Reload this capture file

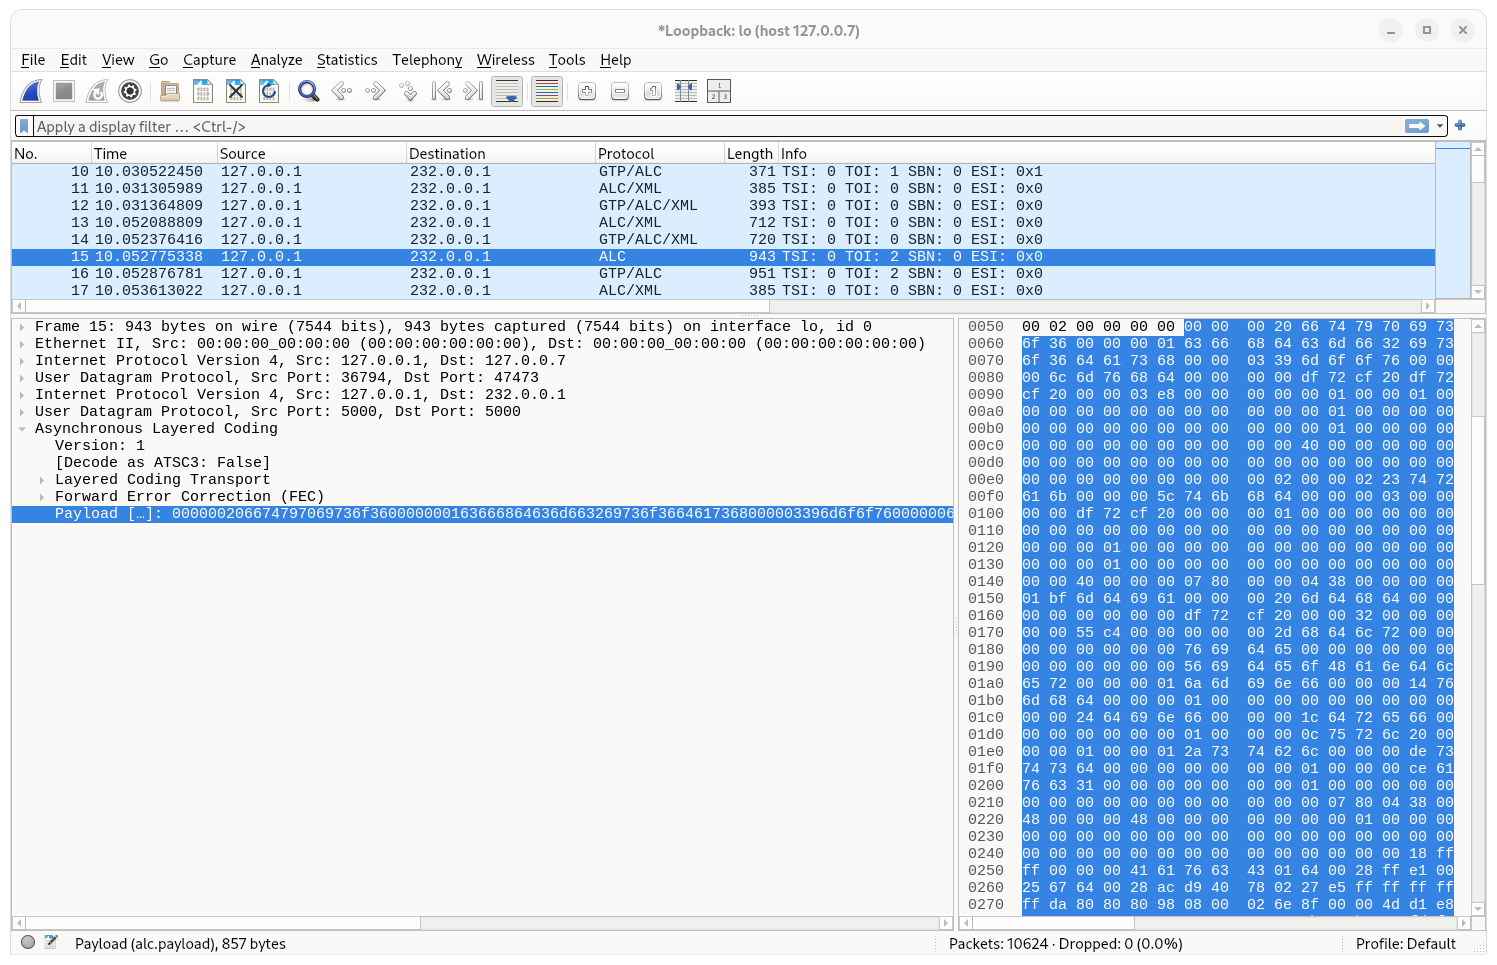(x=268, y=91)
